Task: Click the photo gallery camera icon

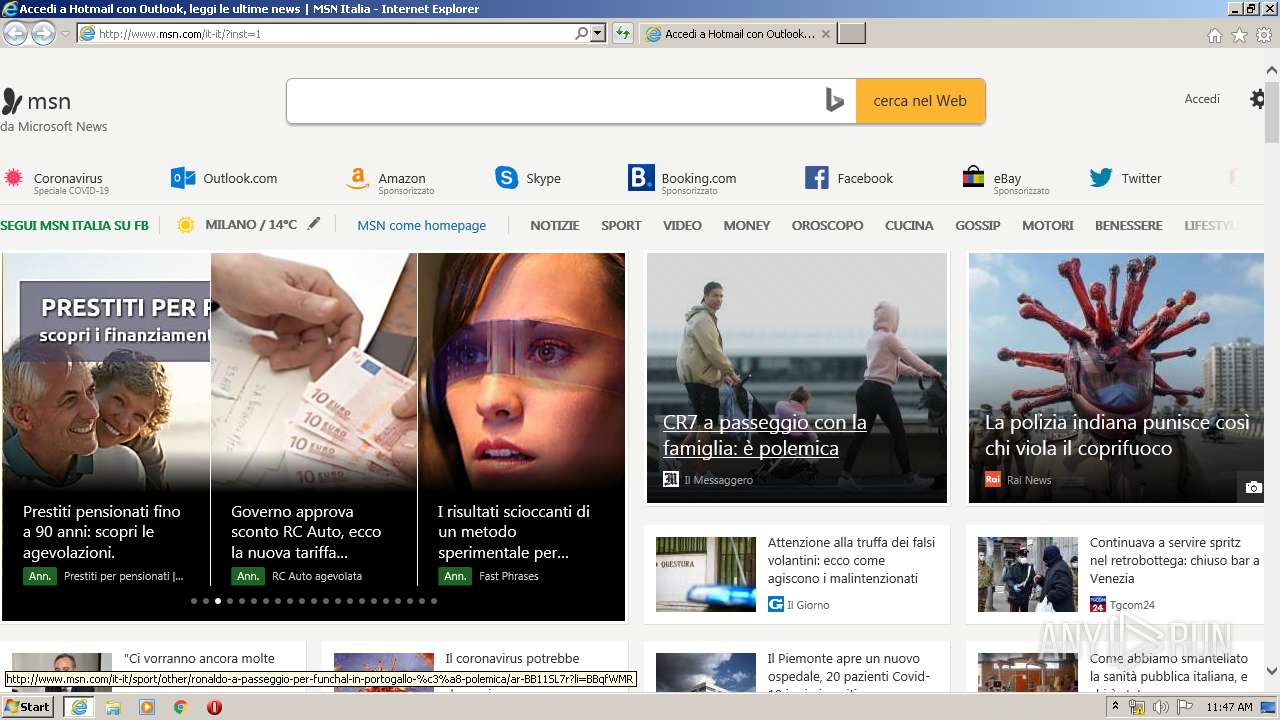Action: pyautogui.click(x=1253, y=487)
